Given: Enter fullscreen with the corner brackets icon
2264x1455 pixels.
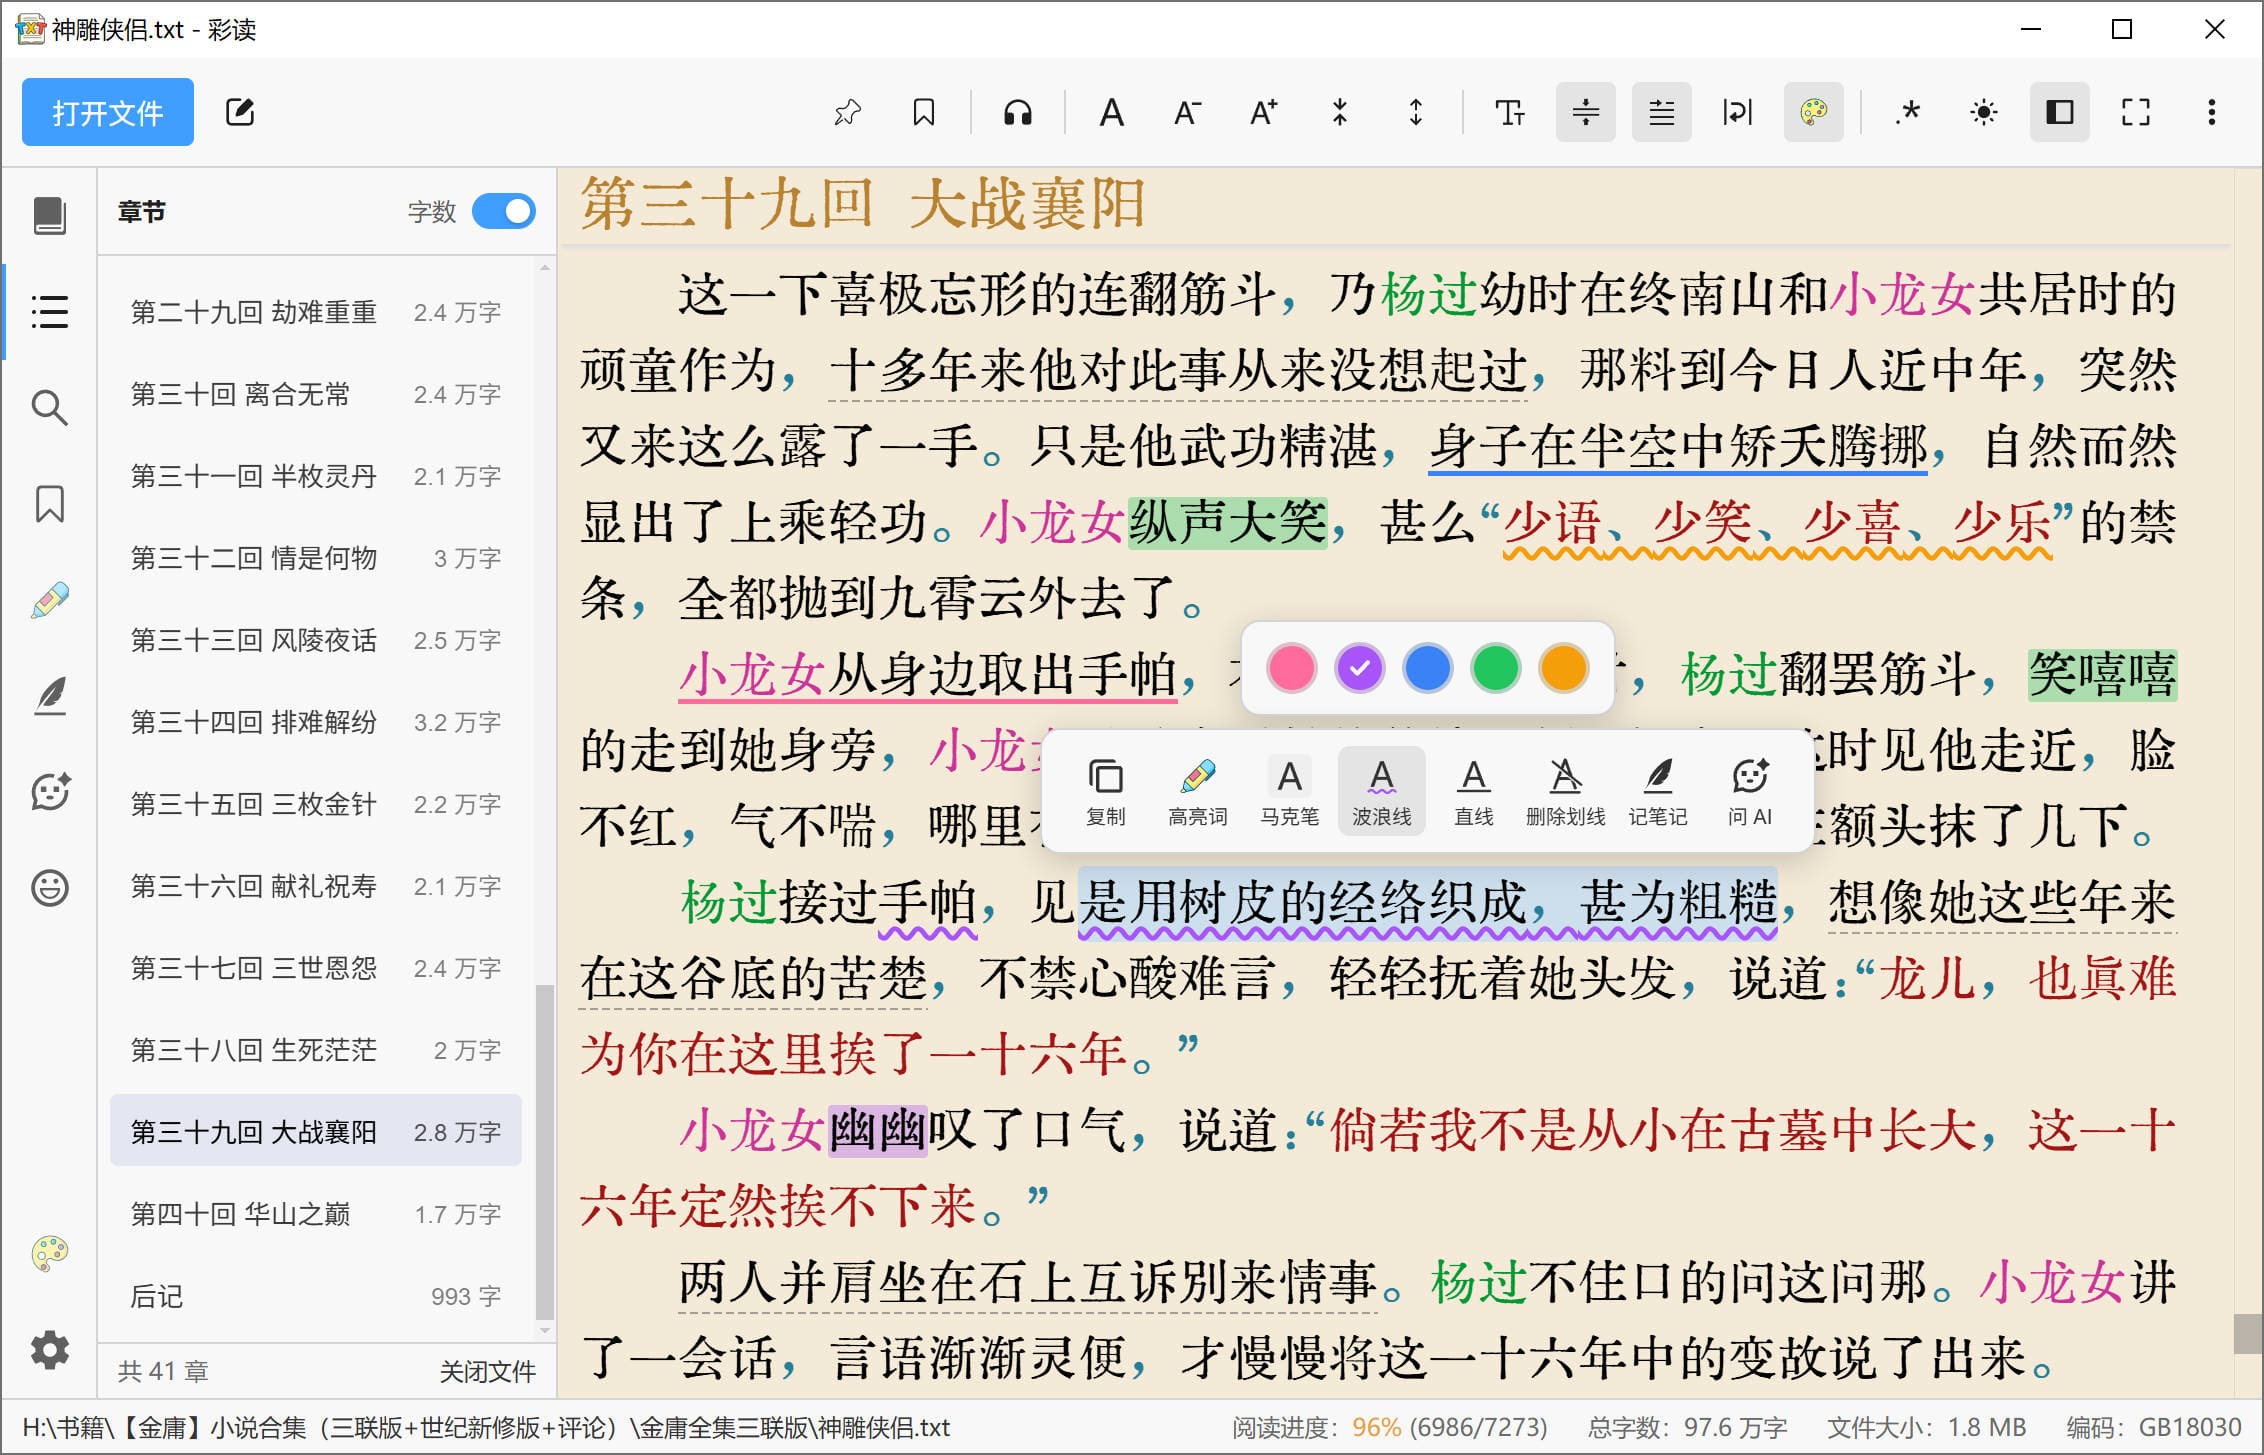Looking at the screenshot, I should click(2136, 112).
